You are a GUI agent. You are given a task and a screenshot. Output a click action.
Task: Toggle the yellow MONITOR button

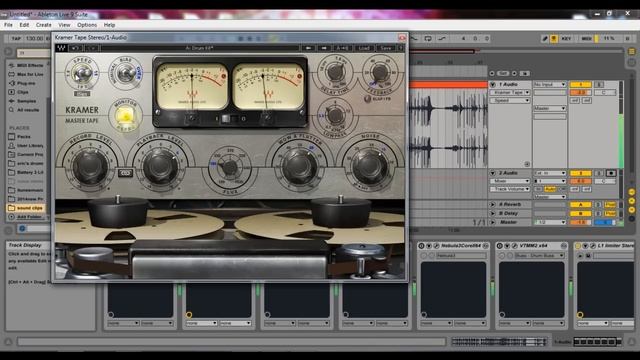point(125,116)
